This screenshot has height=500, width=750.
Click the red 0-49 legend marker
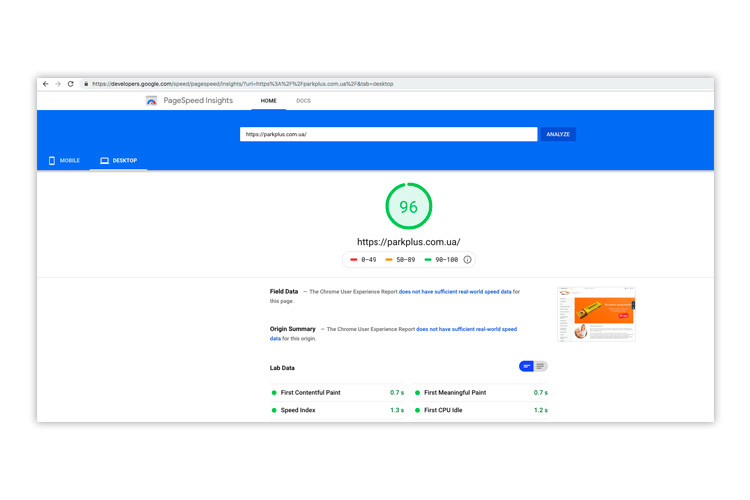tap(353, 259)
